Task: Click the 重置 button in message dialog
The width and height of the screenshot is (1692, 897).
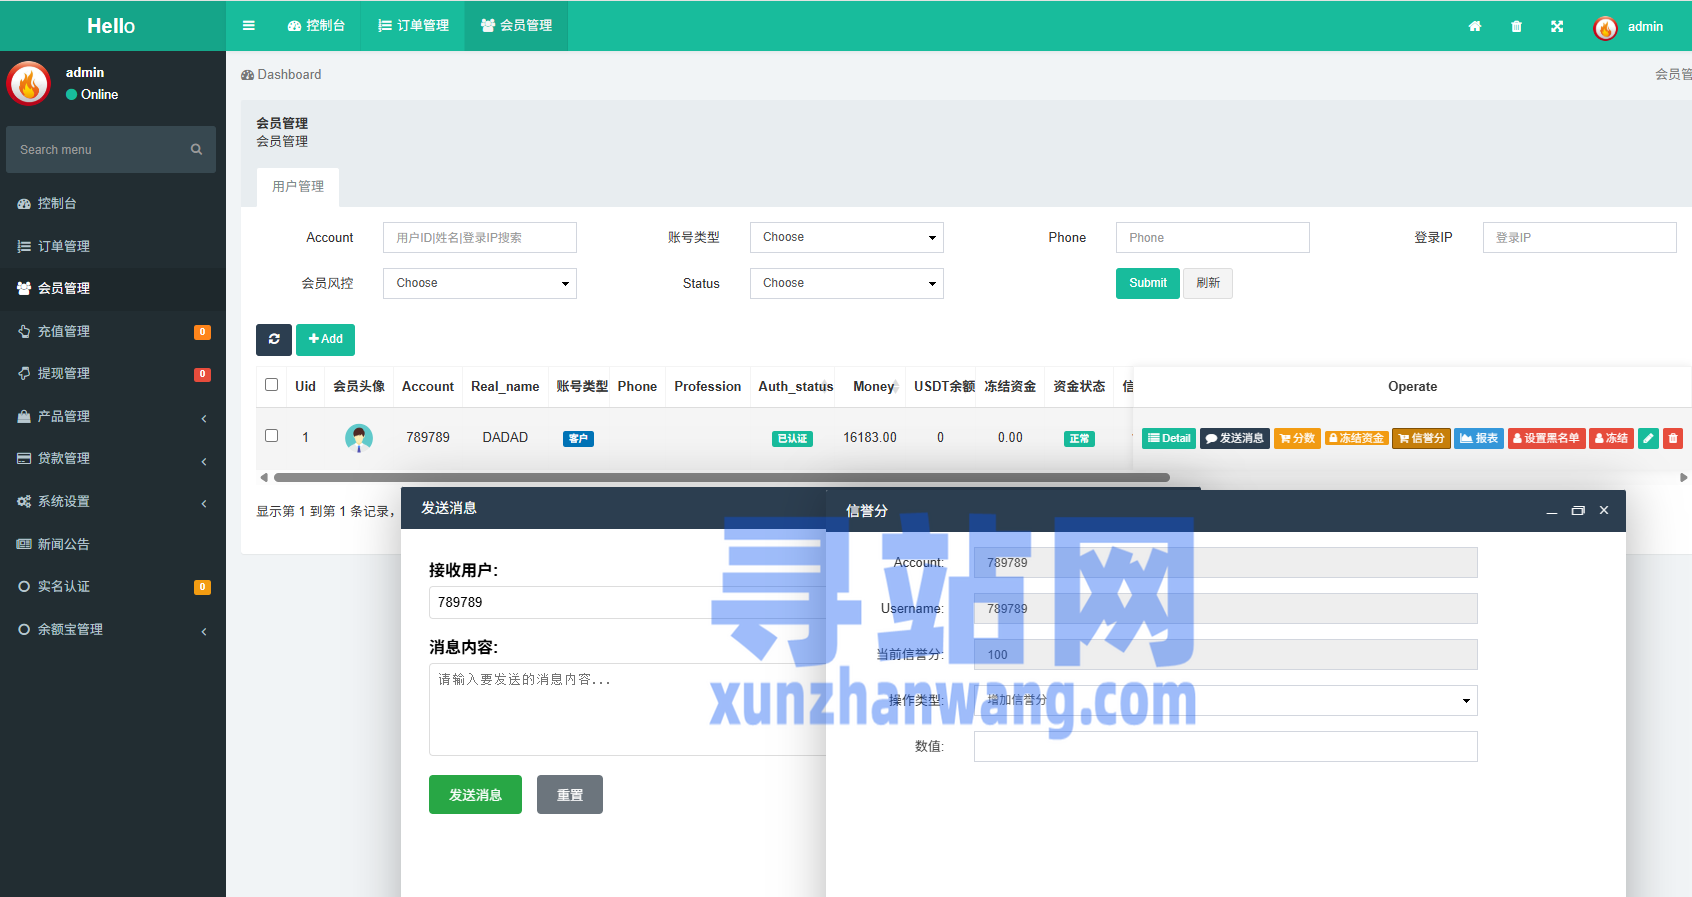Action: click(570, 795)
